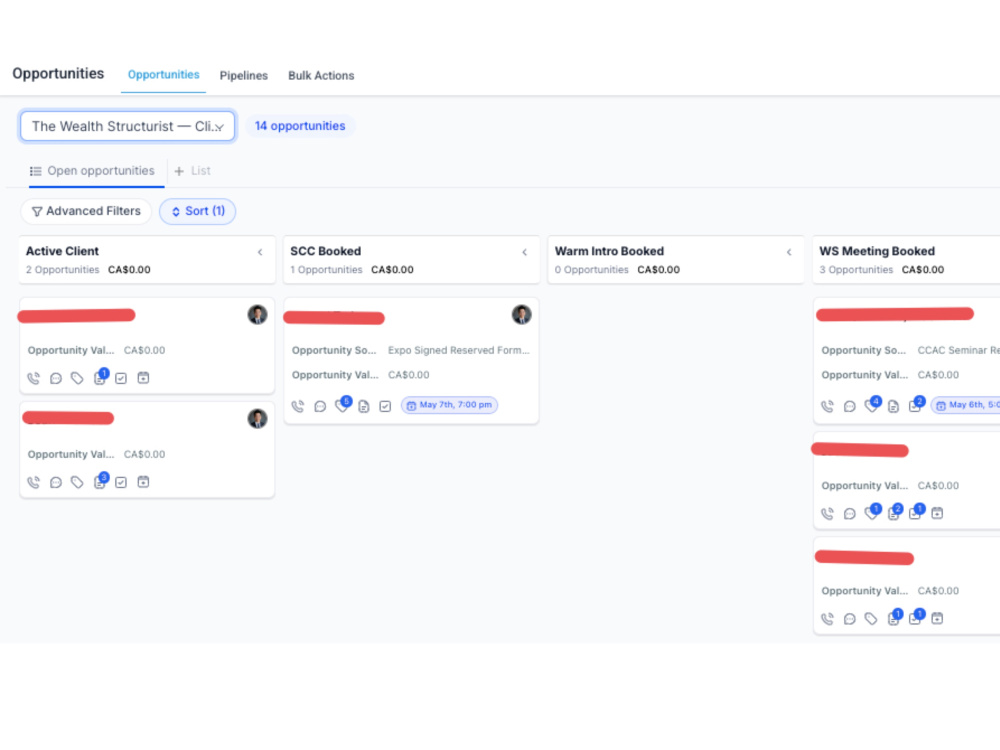
Task: Open notes icon showing badge 1 in Active Client
Action: click(x=100, y=377)
